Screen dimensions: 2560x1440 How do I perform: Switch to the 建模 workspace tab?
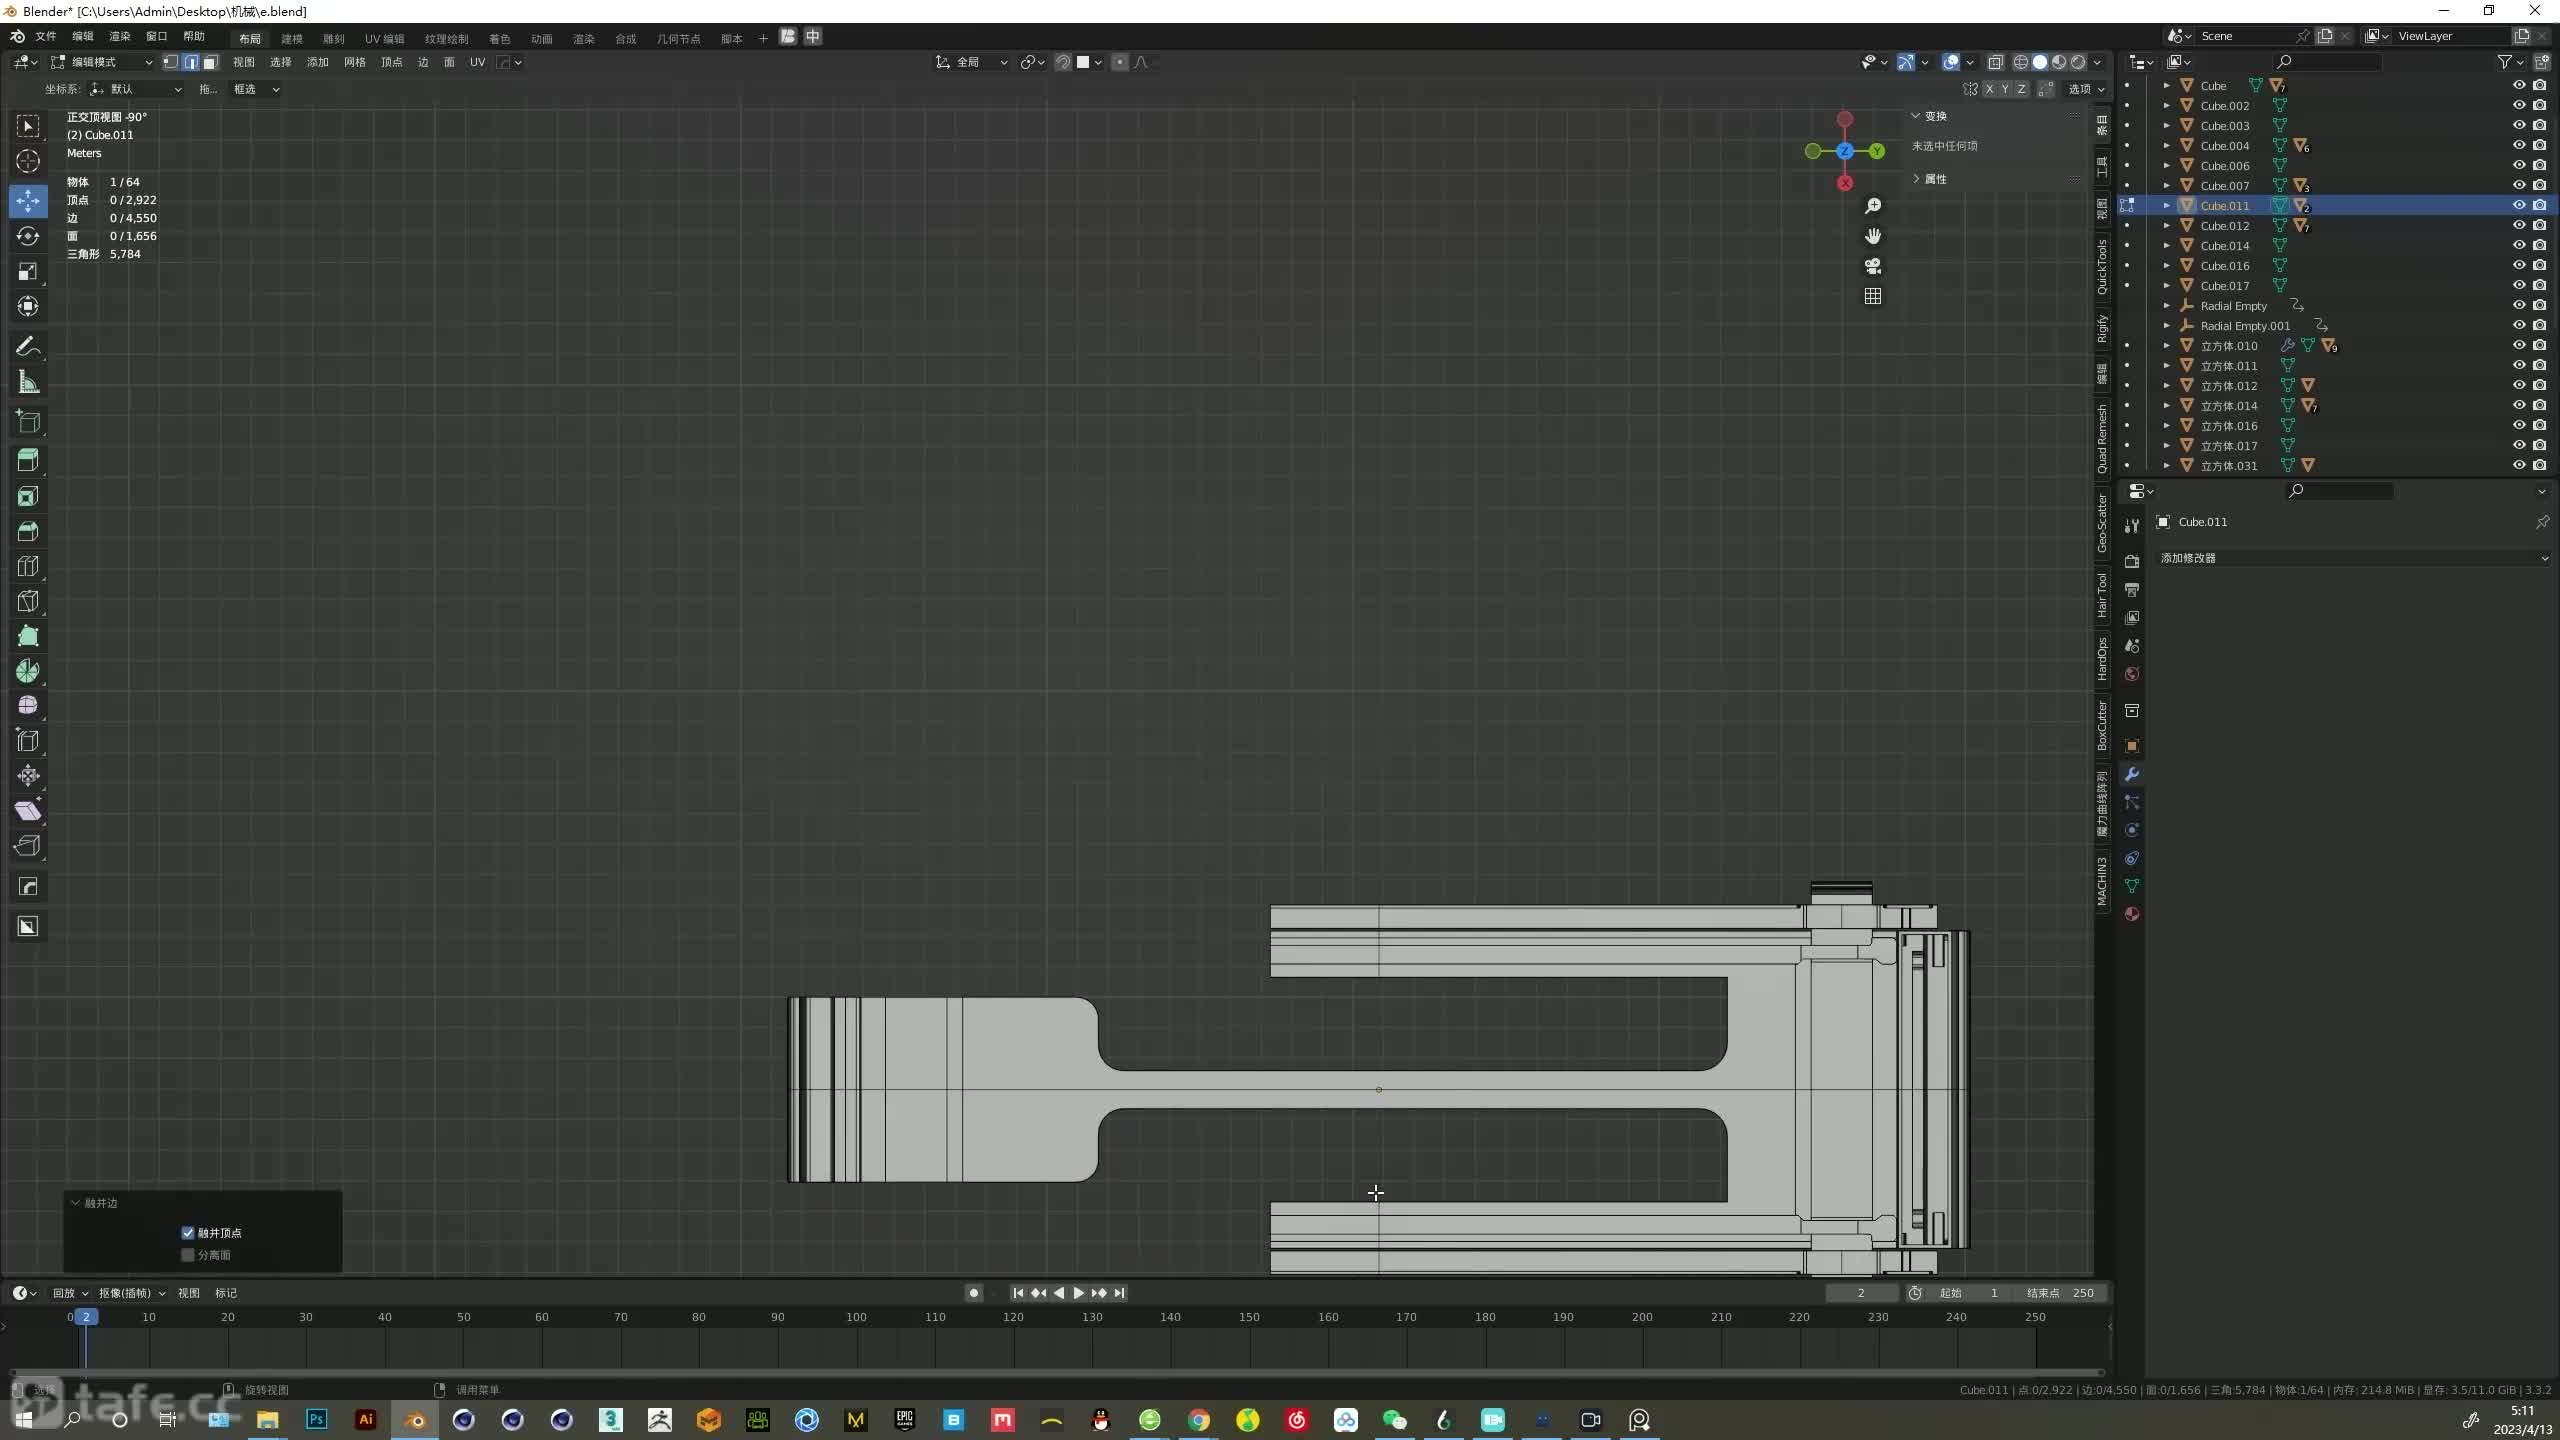coord(292,39)
